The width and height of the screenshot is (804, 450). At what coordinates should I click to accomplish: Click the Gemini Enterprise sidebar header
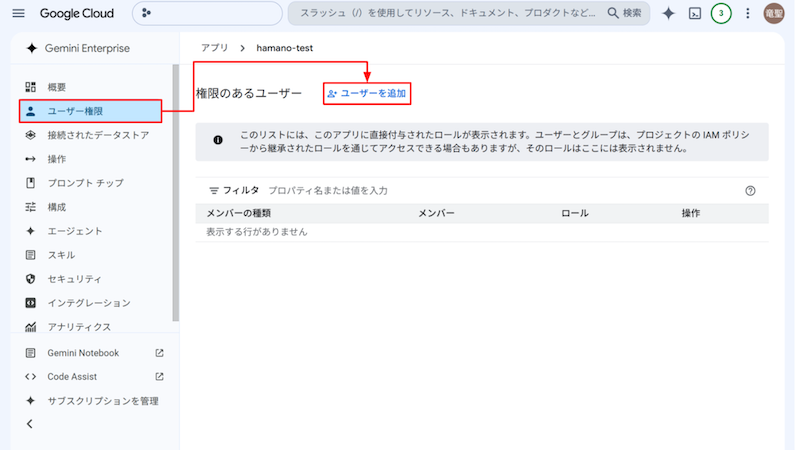[78, 48]
